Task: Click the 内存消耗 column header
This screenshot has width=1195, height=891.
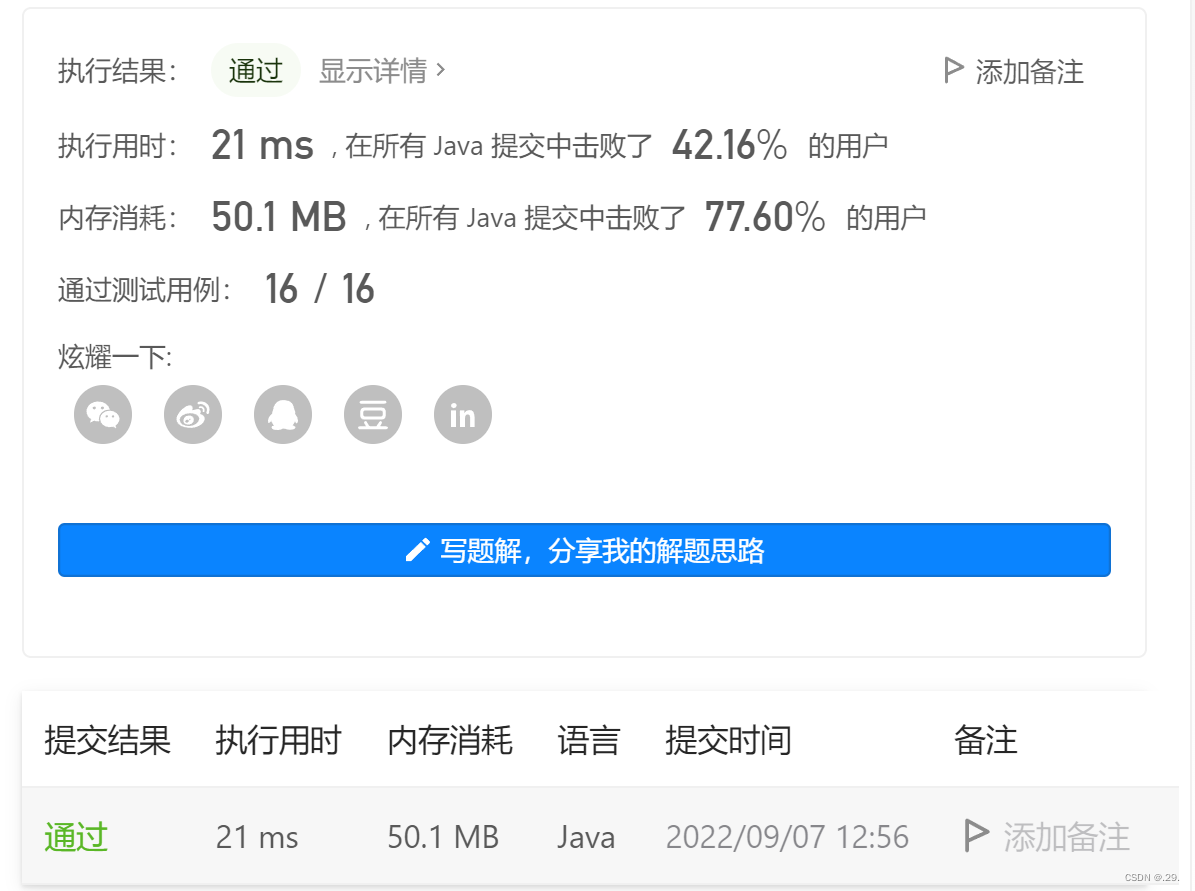Action: [450, 740]
